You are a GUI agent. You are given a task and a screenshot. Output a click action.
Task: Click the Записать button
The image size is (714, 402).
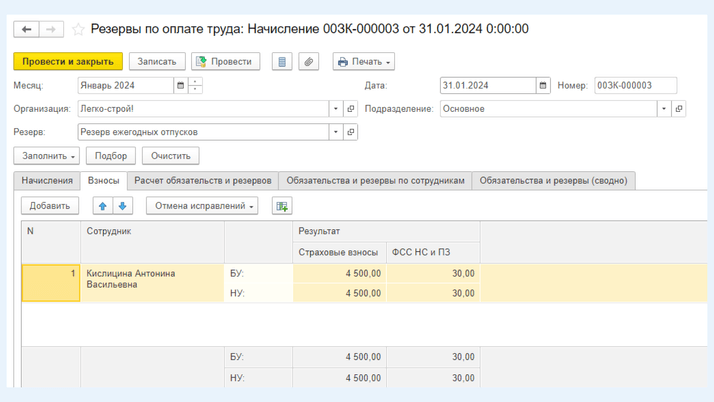(x=157, y=61)
